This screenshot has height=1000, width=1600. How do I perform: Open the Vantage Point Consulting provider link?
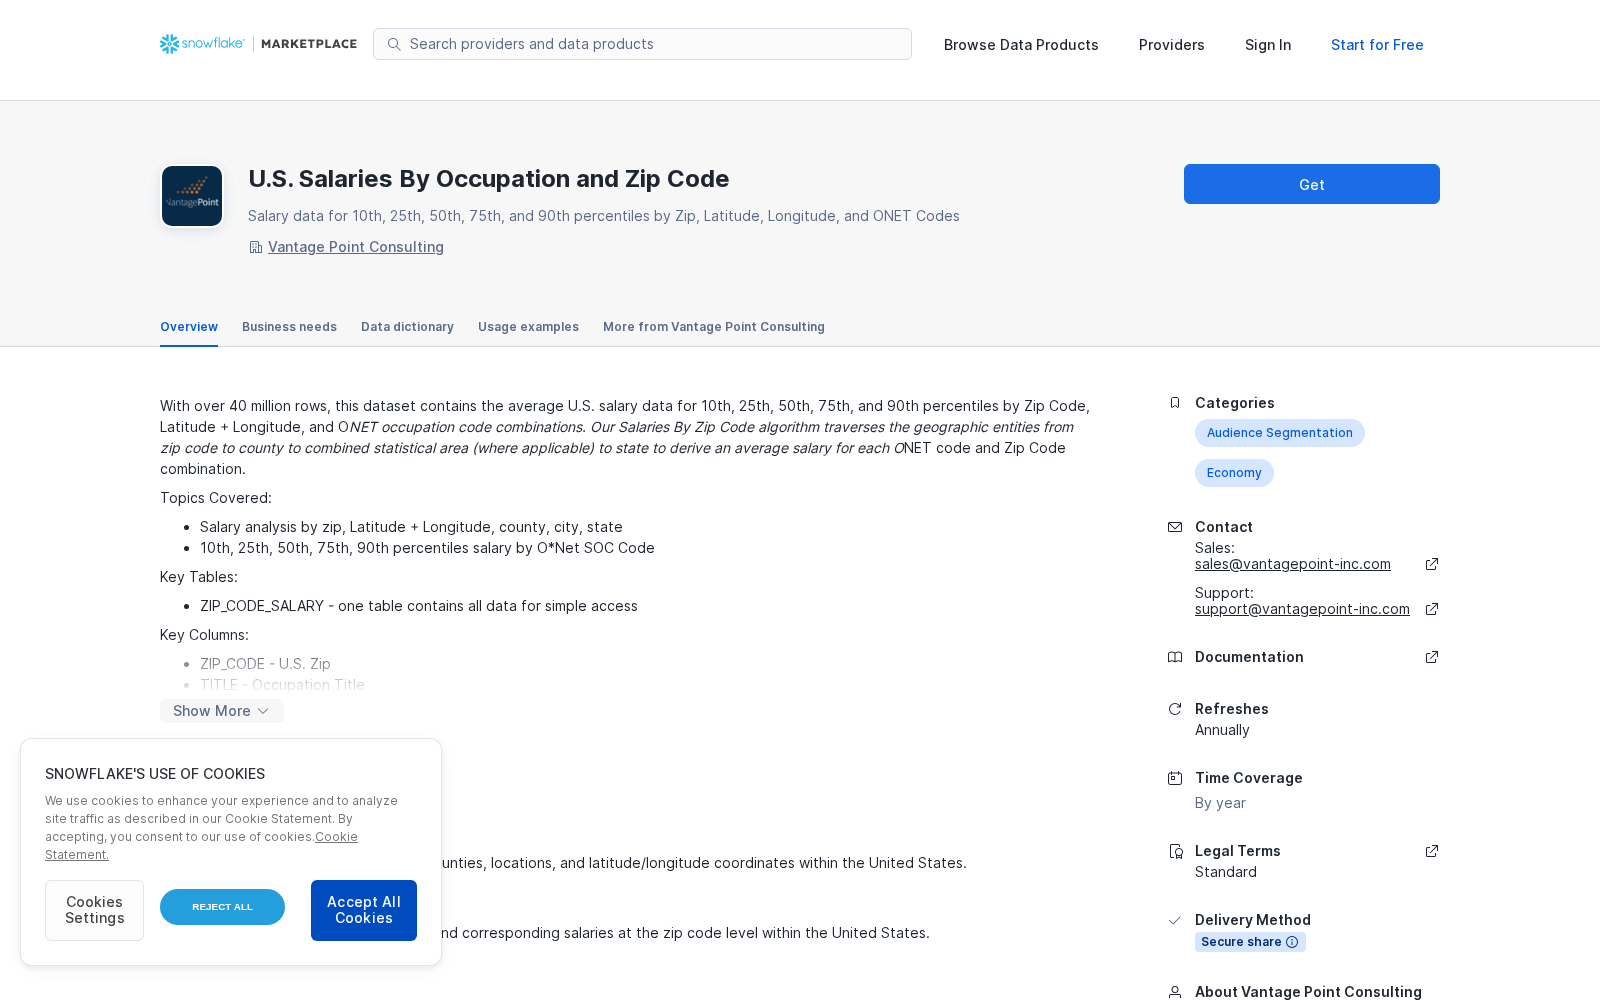pos(356,247)
